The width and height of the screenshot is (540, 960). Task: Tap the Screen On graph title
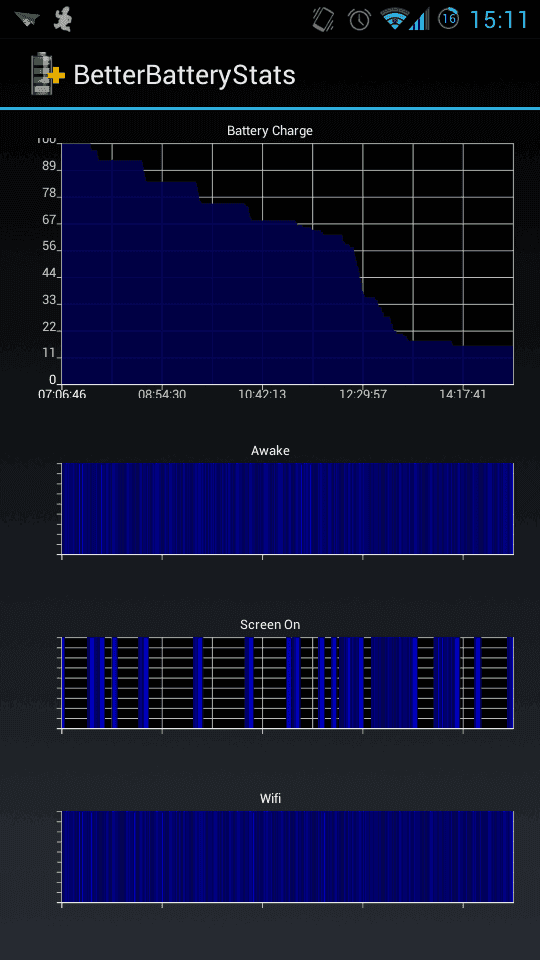(270, 624)
